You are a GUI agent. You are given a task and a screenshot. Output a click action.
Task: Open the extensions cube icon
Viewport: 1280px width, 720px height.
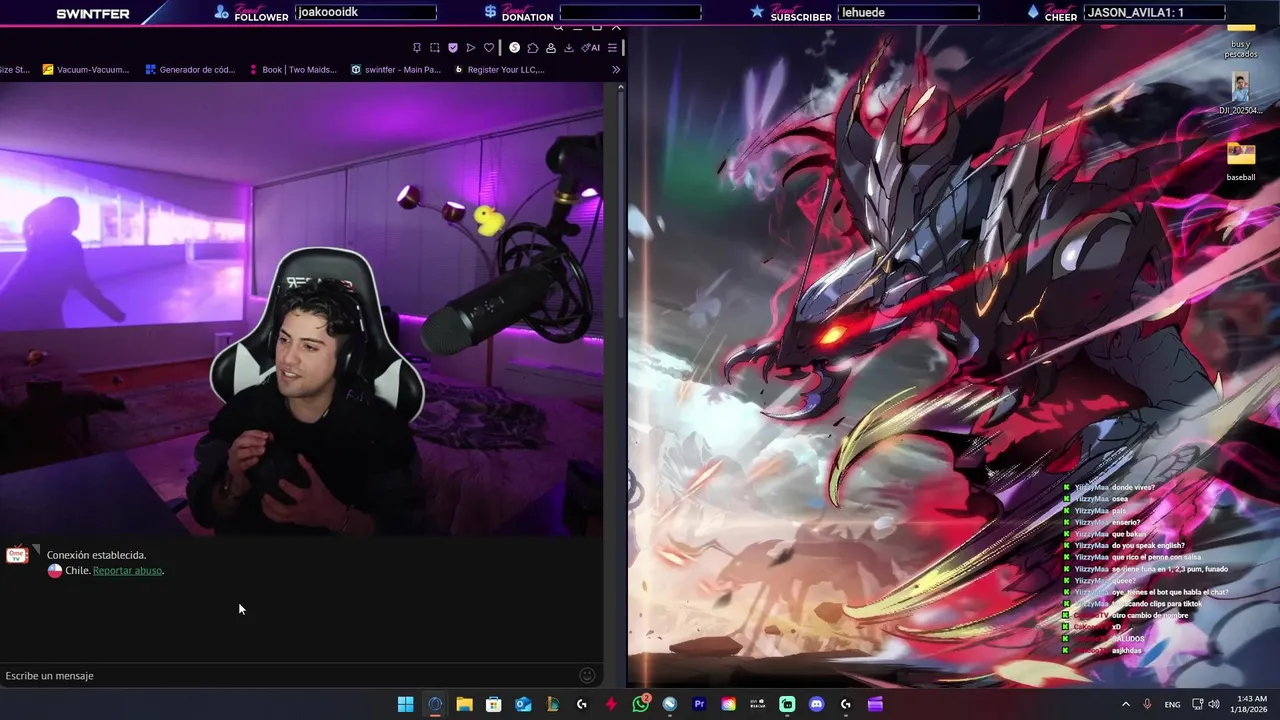(x=533, y=47)
